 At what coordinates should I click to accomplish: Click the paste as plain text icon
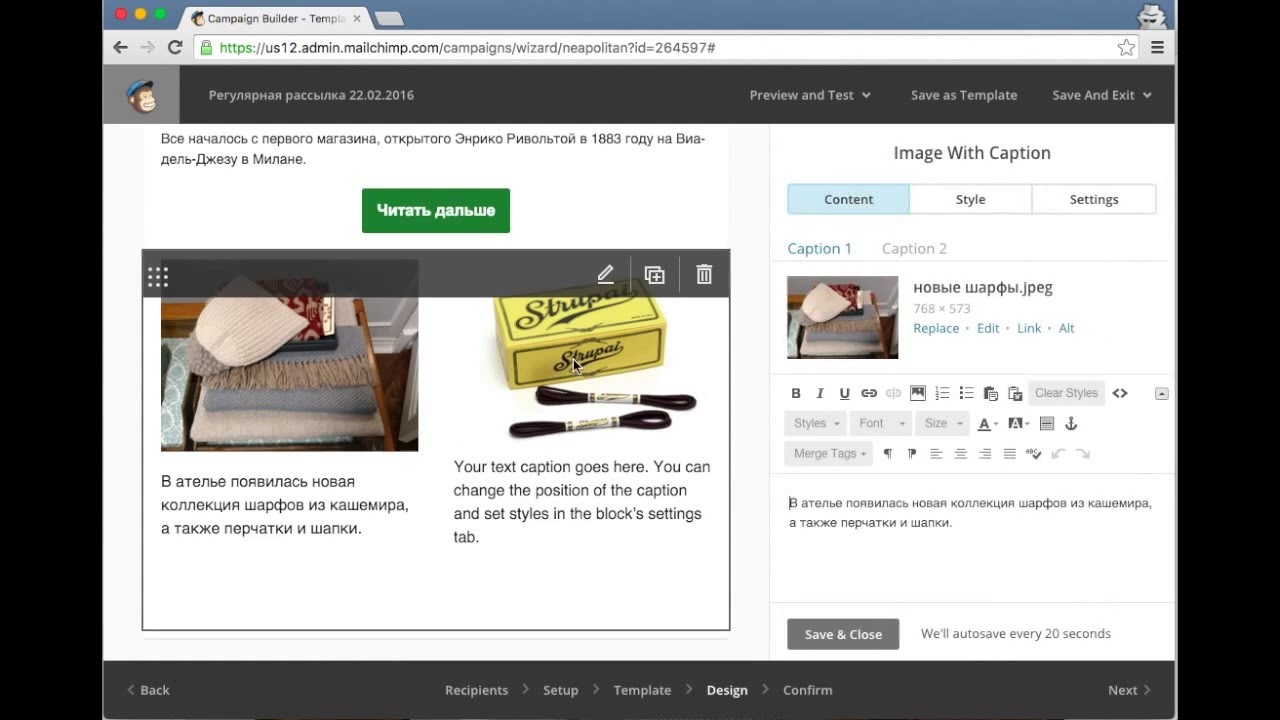coord(991,393)
